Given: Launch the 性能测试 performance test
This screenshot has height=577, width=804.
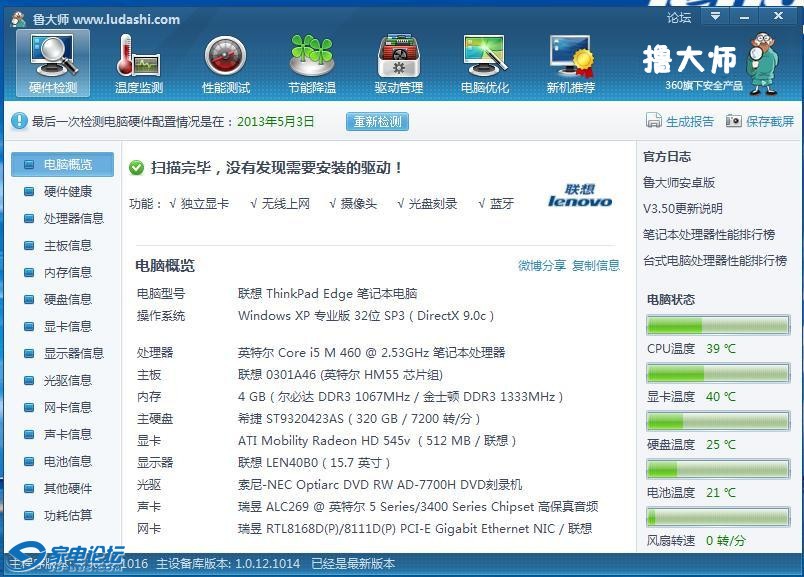Looking at the screenshot, I should coord(225,63).
